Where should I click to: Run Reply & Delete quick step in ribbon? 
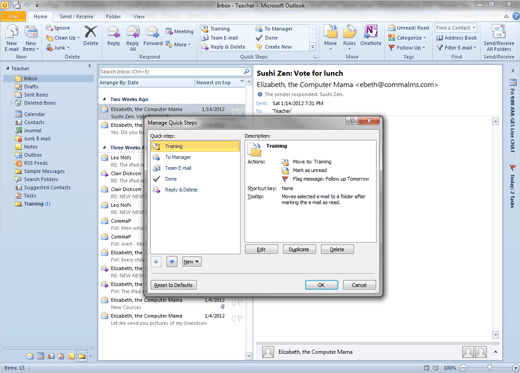coord(223,47)
